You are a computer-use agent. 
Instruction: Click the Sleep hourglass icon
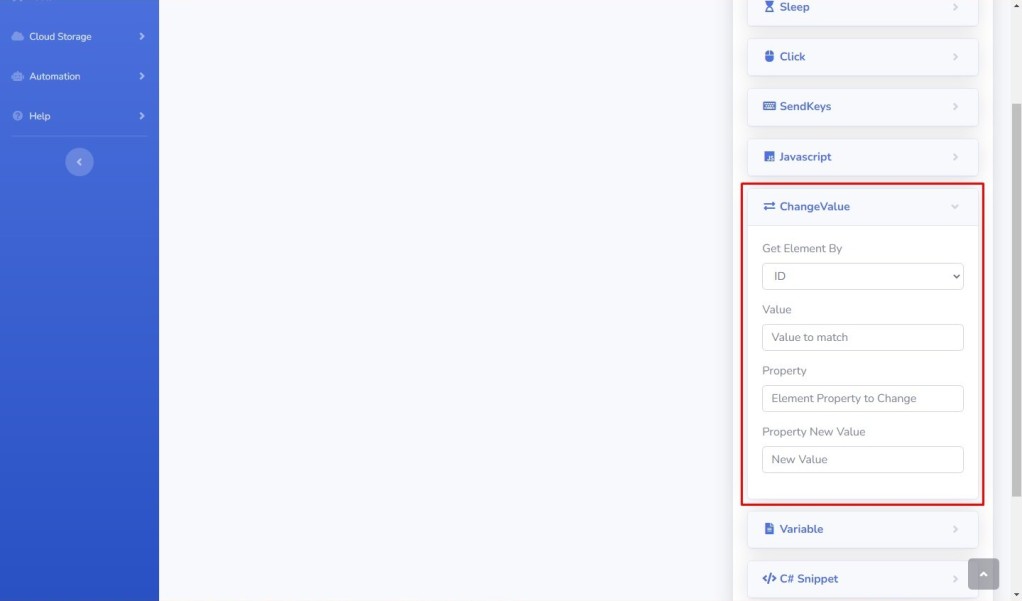769,7
